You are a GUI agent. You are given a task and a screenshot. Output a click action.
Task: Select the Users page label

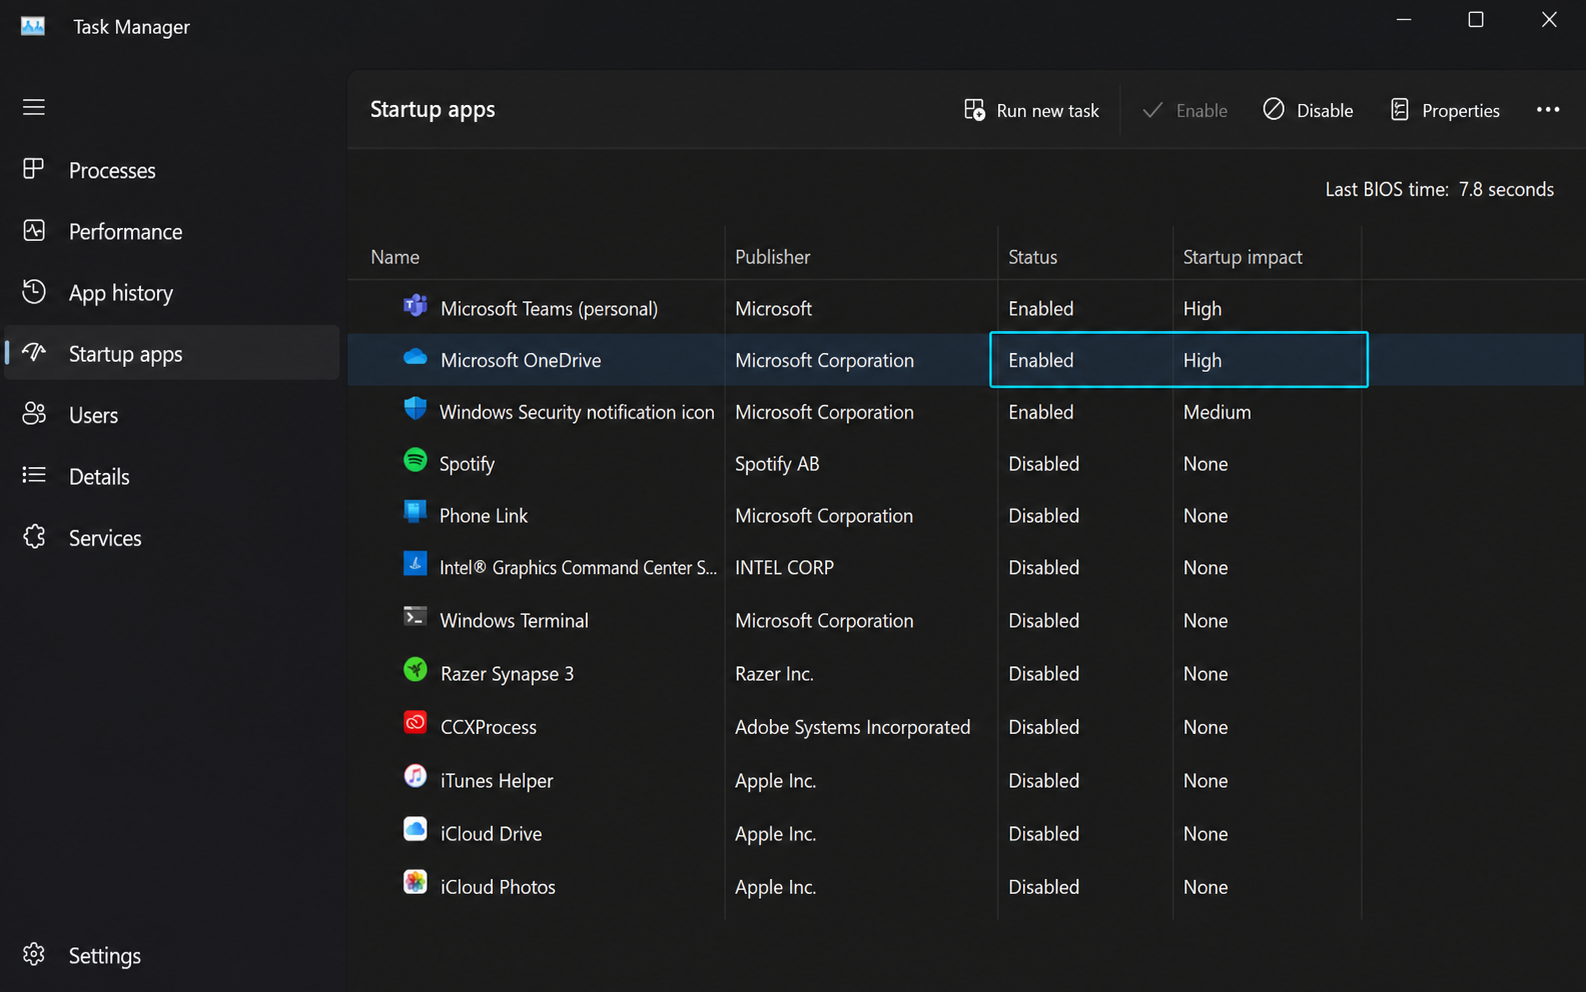93,416
